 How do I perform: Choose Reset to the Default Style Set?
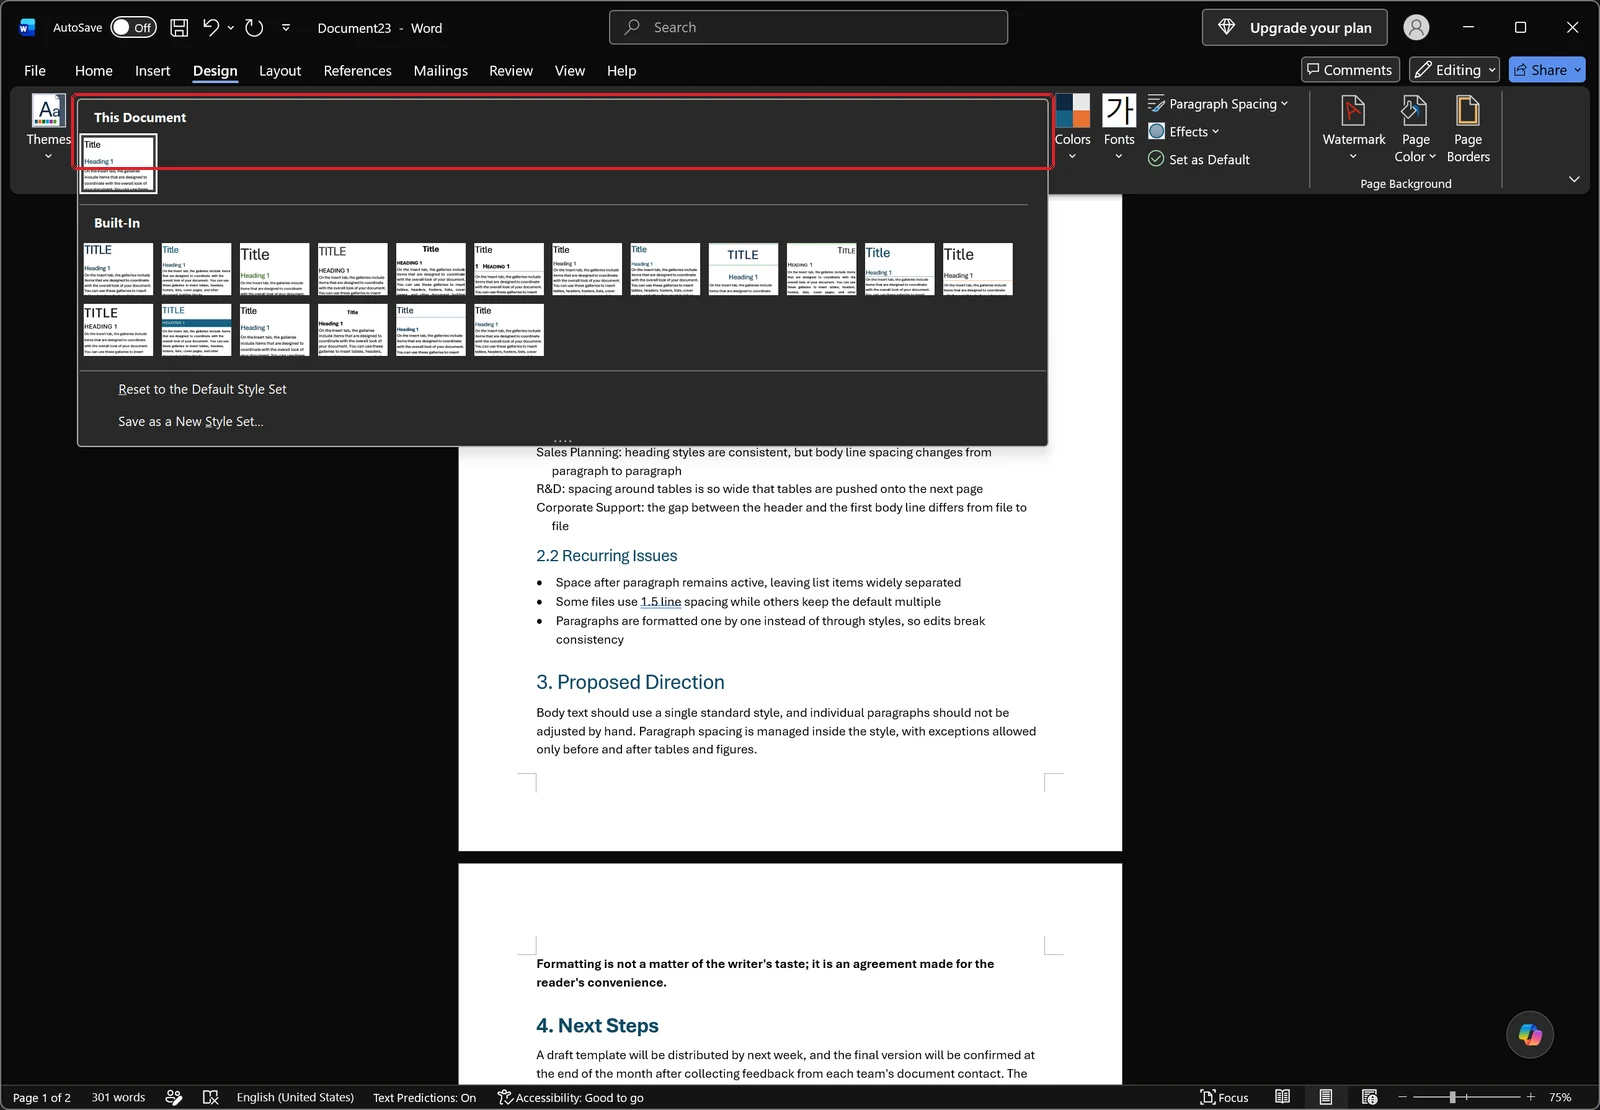[x=202, y=389]
